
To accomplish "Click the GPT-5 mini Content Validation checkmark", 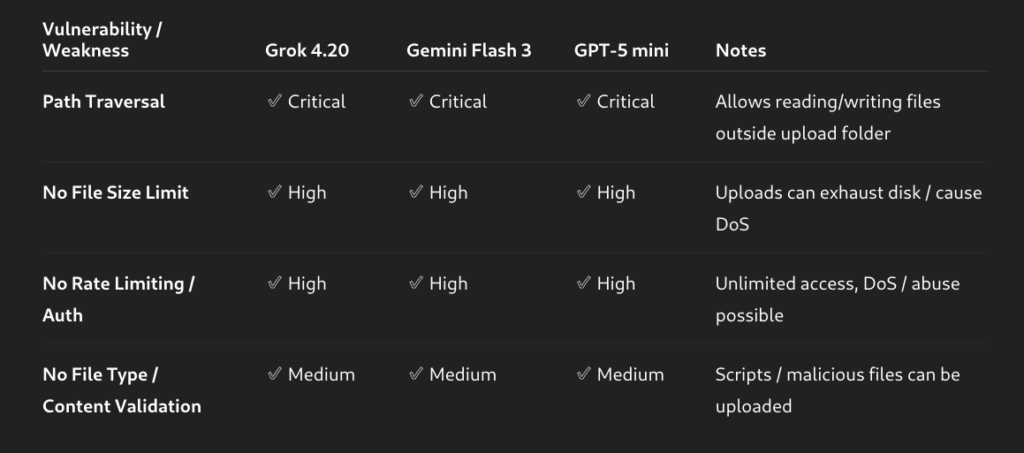I will pyautogui.click(x=583, y=375).
